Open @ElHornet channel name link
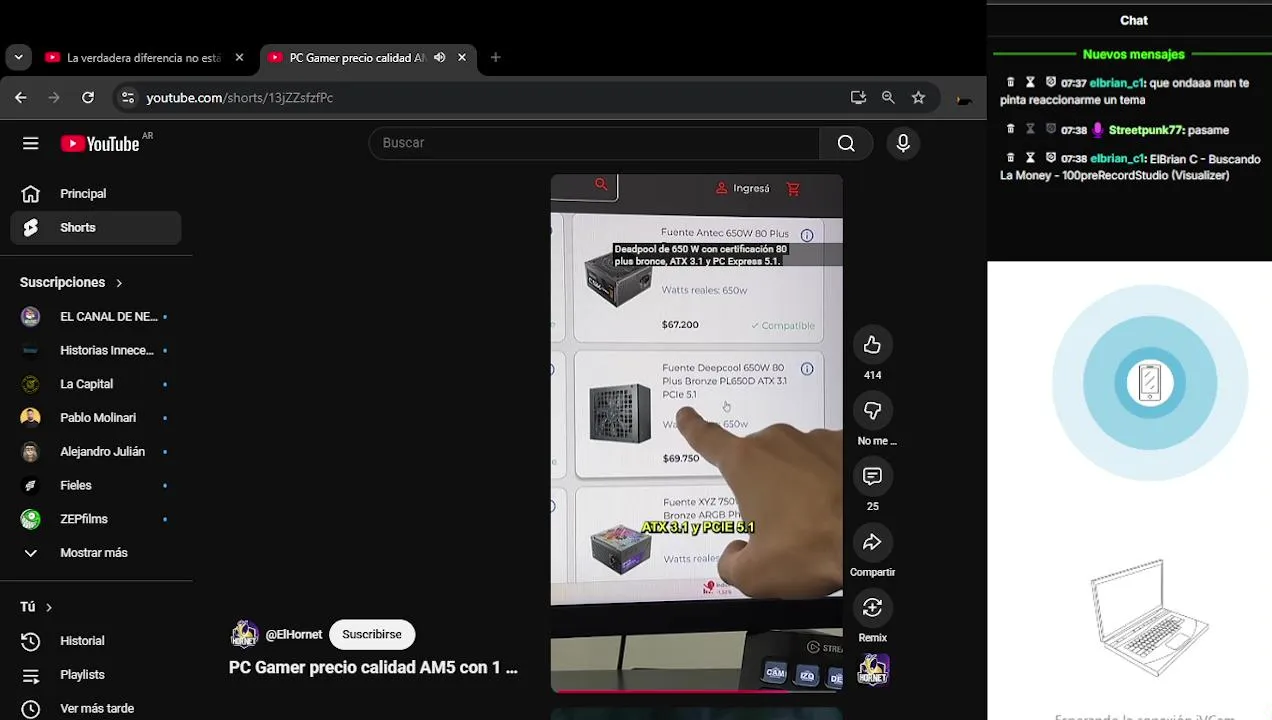1272x720 pixels. tap(294, 634)
